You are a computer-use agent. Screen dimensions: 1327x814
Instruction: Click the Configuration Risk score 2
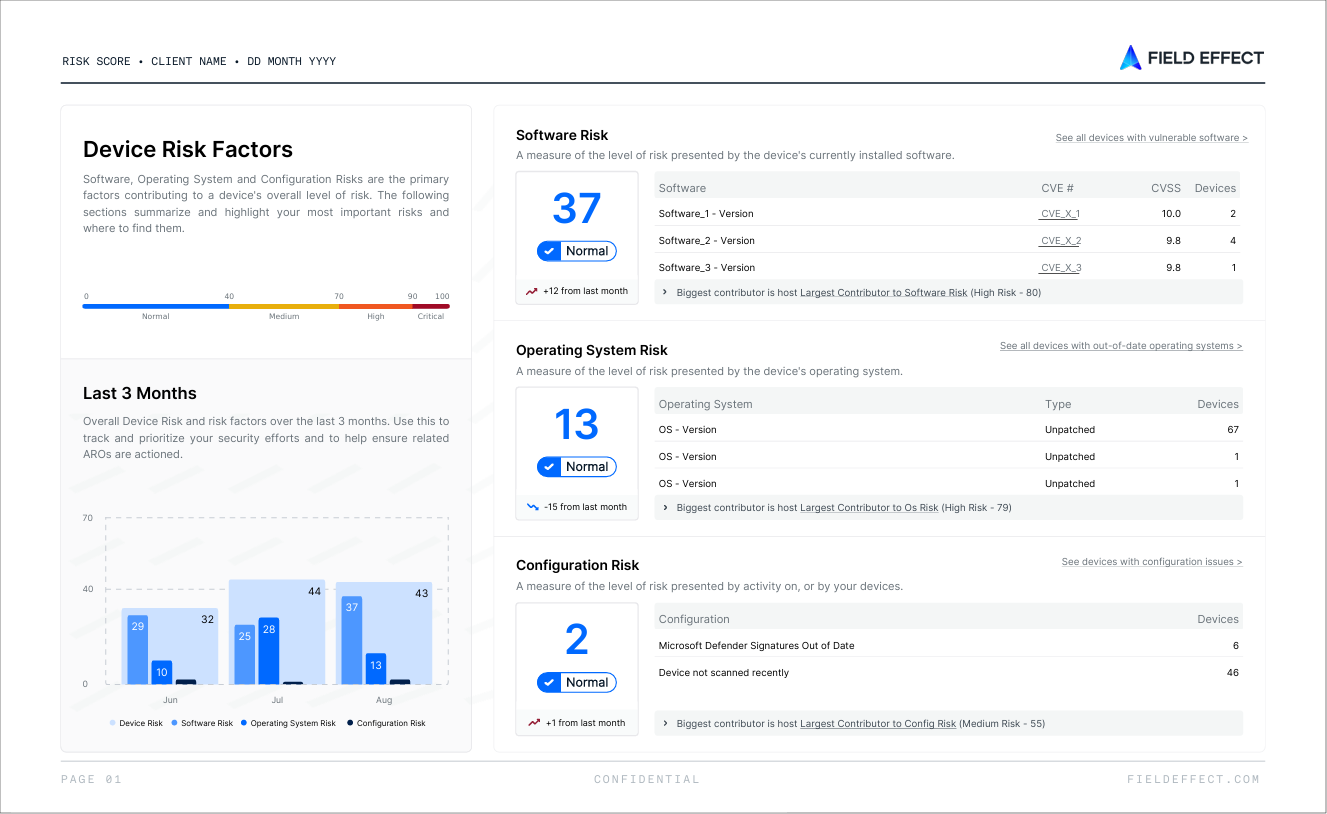(577, 640)
